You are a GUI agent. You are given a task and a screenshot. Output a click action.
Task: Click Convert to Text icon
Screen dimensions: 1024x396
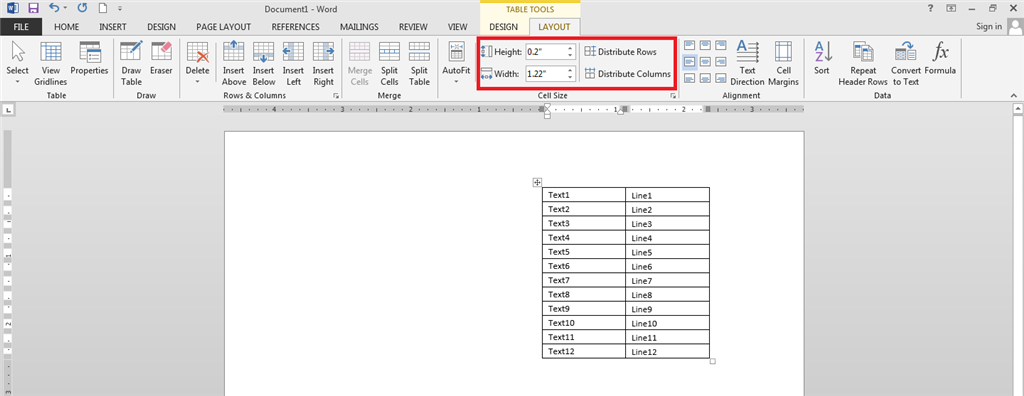point(906,63)
